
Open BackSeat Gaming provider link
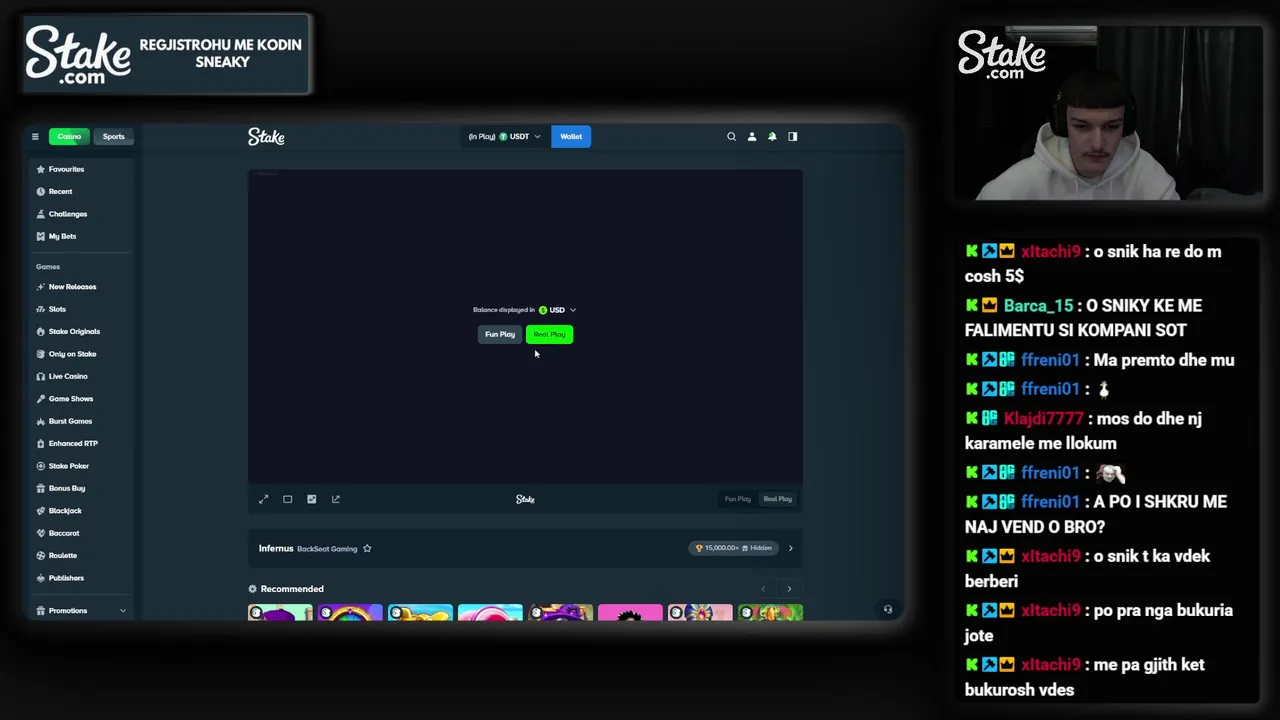(327, 549)
